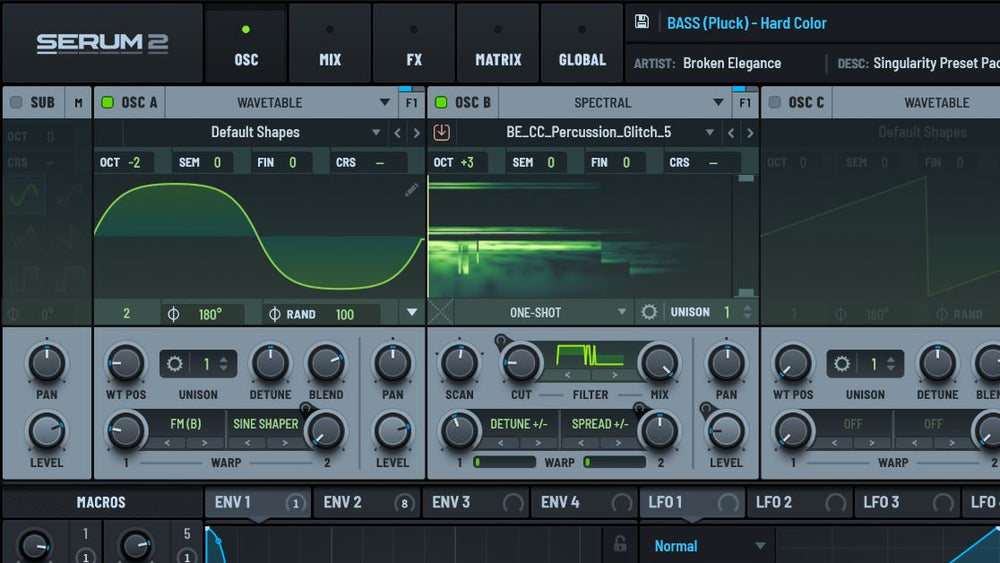The image size is (1000, 563).
Task: Click the OSC A WT POS knob
Action: pos(125,363)
